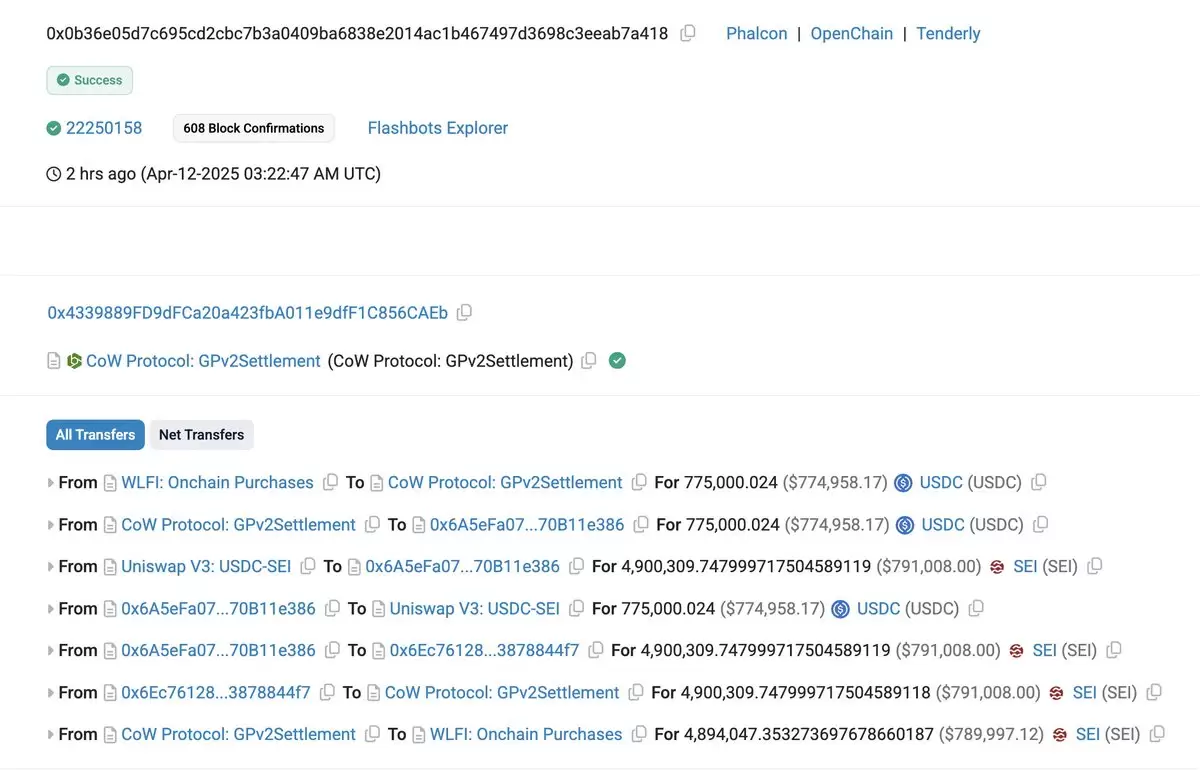The height and width of the screenshot is (770, 1200).
Task: Copy 0x6Ec76128 sender address in 0x6Ec76128-to-CoW row
Action: (x=327, y=692)
